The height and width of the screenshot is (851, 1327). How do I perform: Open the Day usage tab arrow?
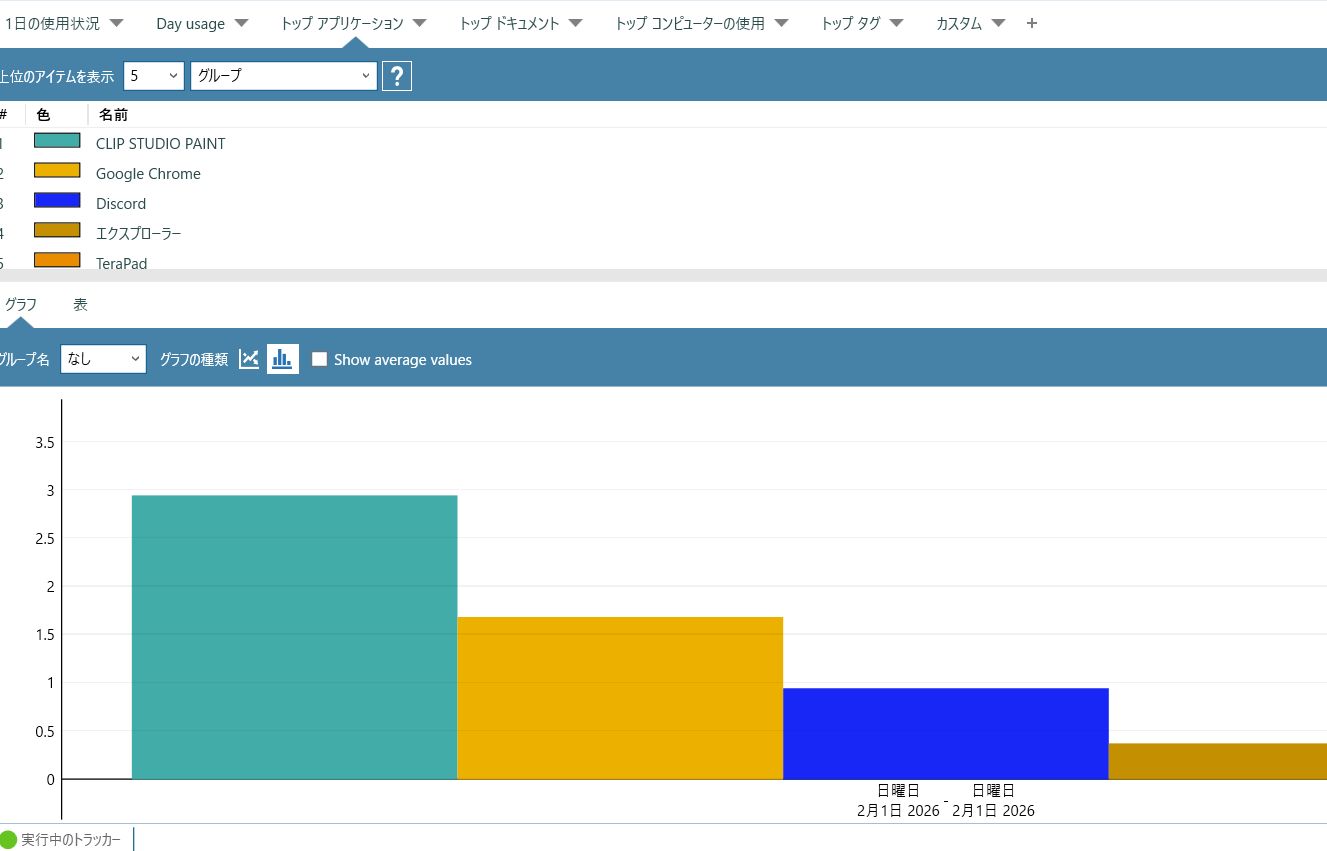(x=242, y=23)
